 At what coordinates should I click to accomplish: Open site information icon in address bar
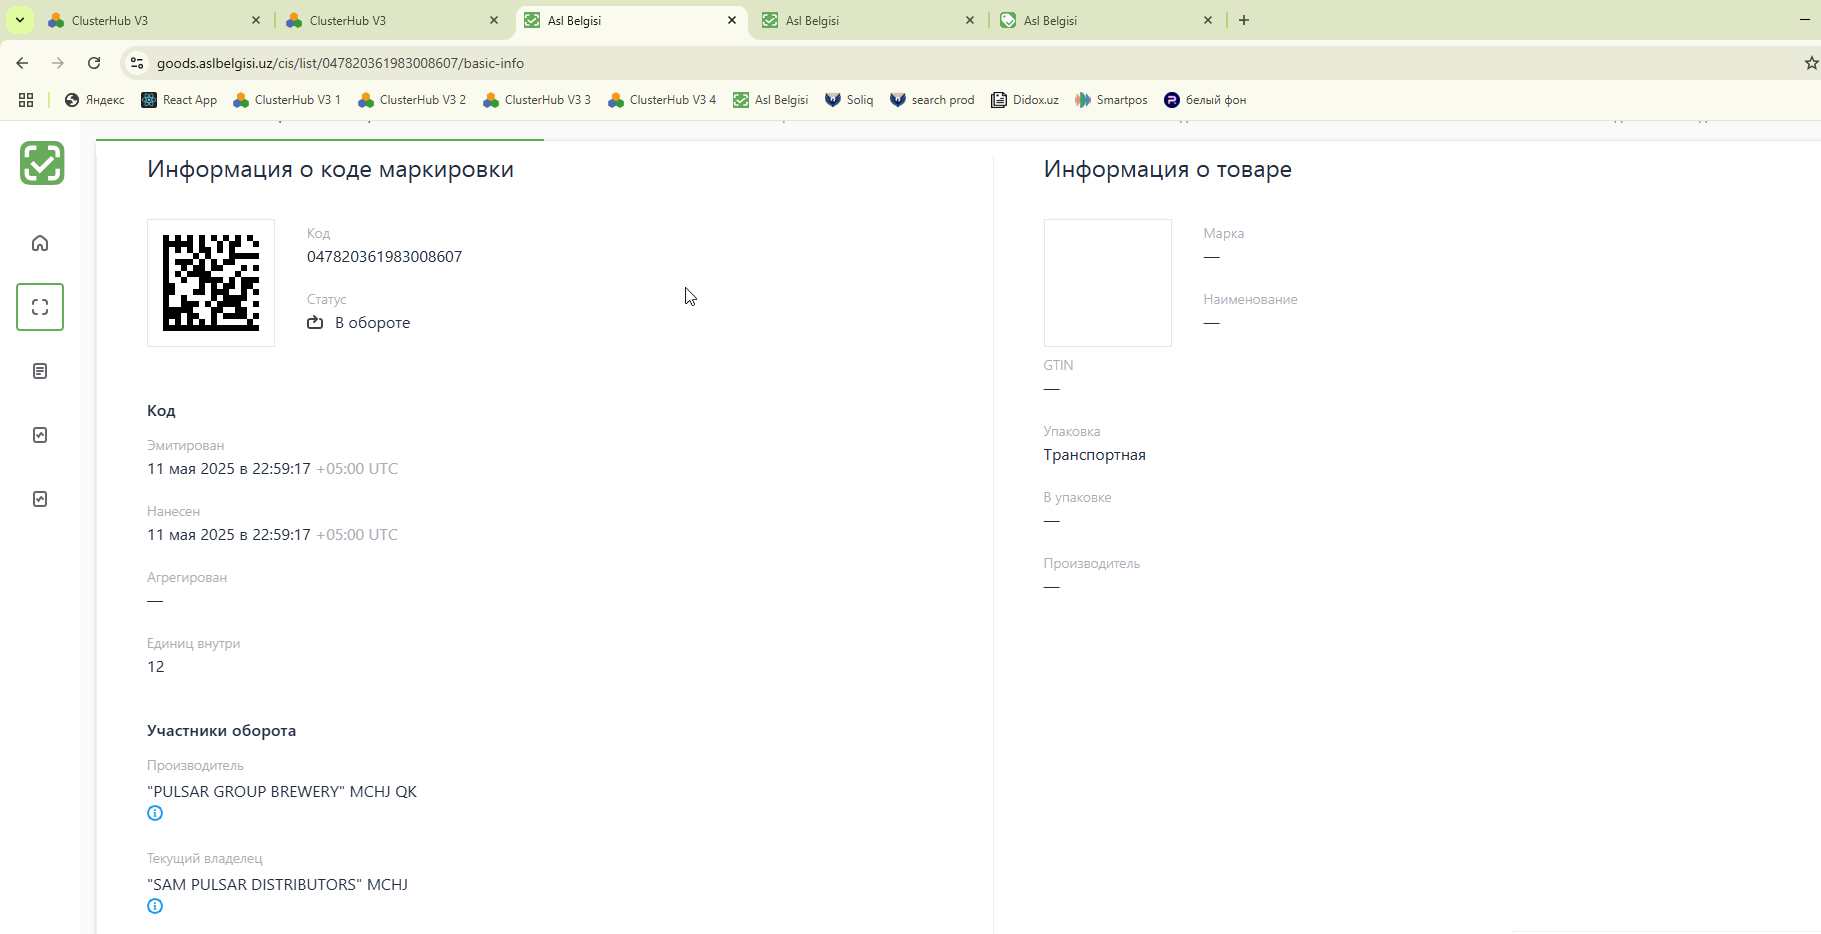pos(137,63)
